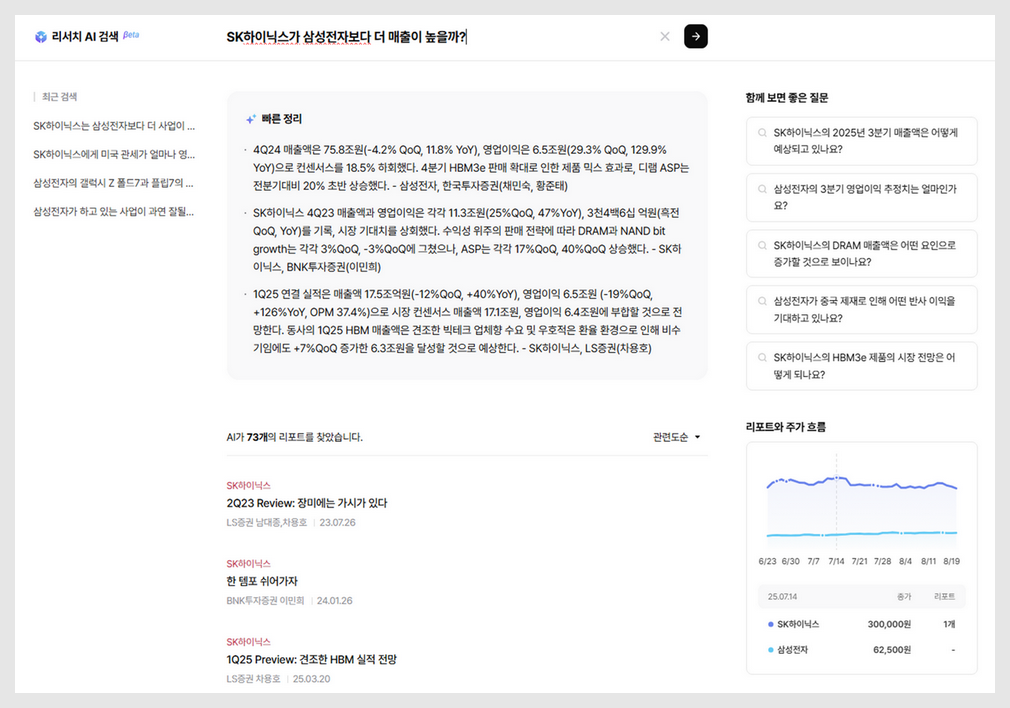Click the 리서치 AI 검색 logo icon
The image size is (1010, 708).
[41, 37]
